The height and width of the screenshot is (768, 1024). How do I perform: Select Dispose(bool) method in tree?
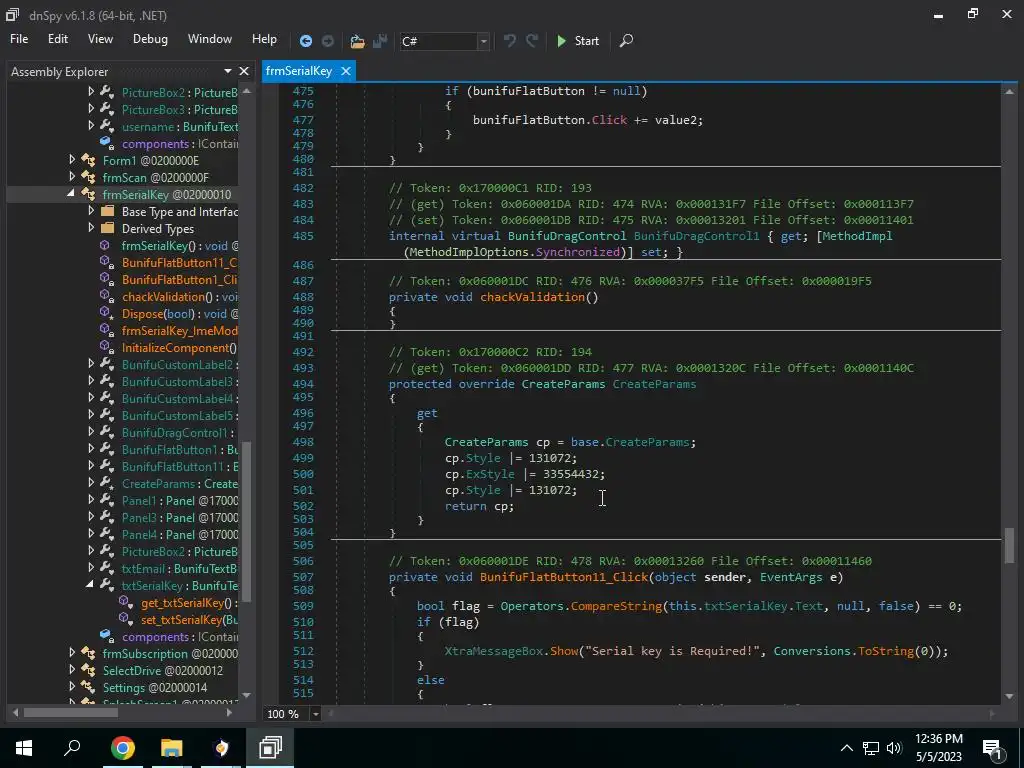pos(180,313)
